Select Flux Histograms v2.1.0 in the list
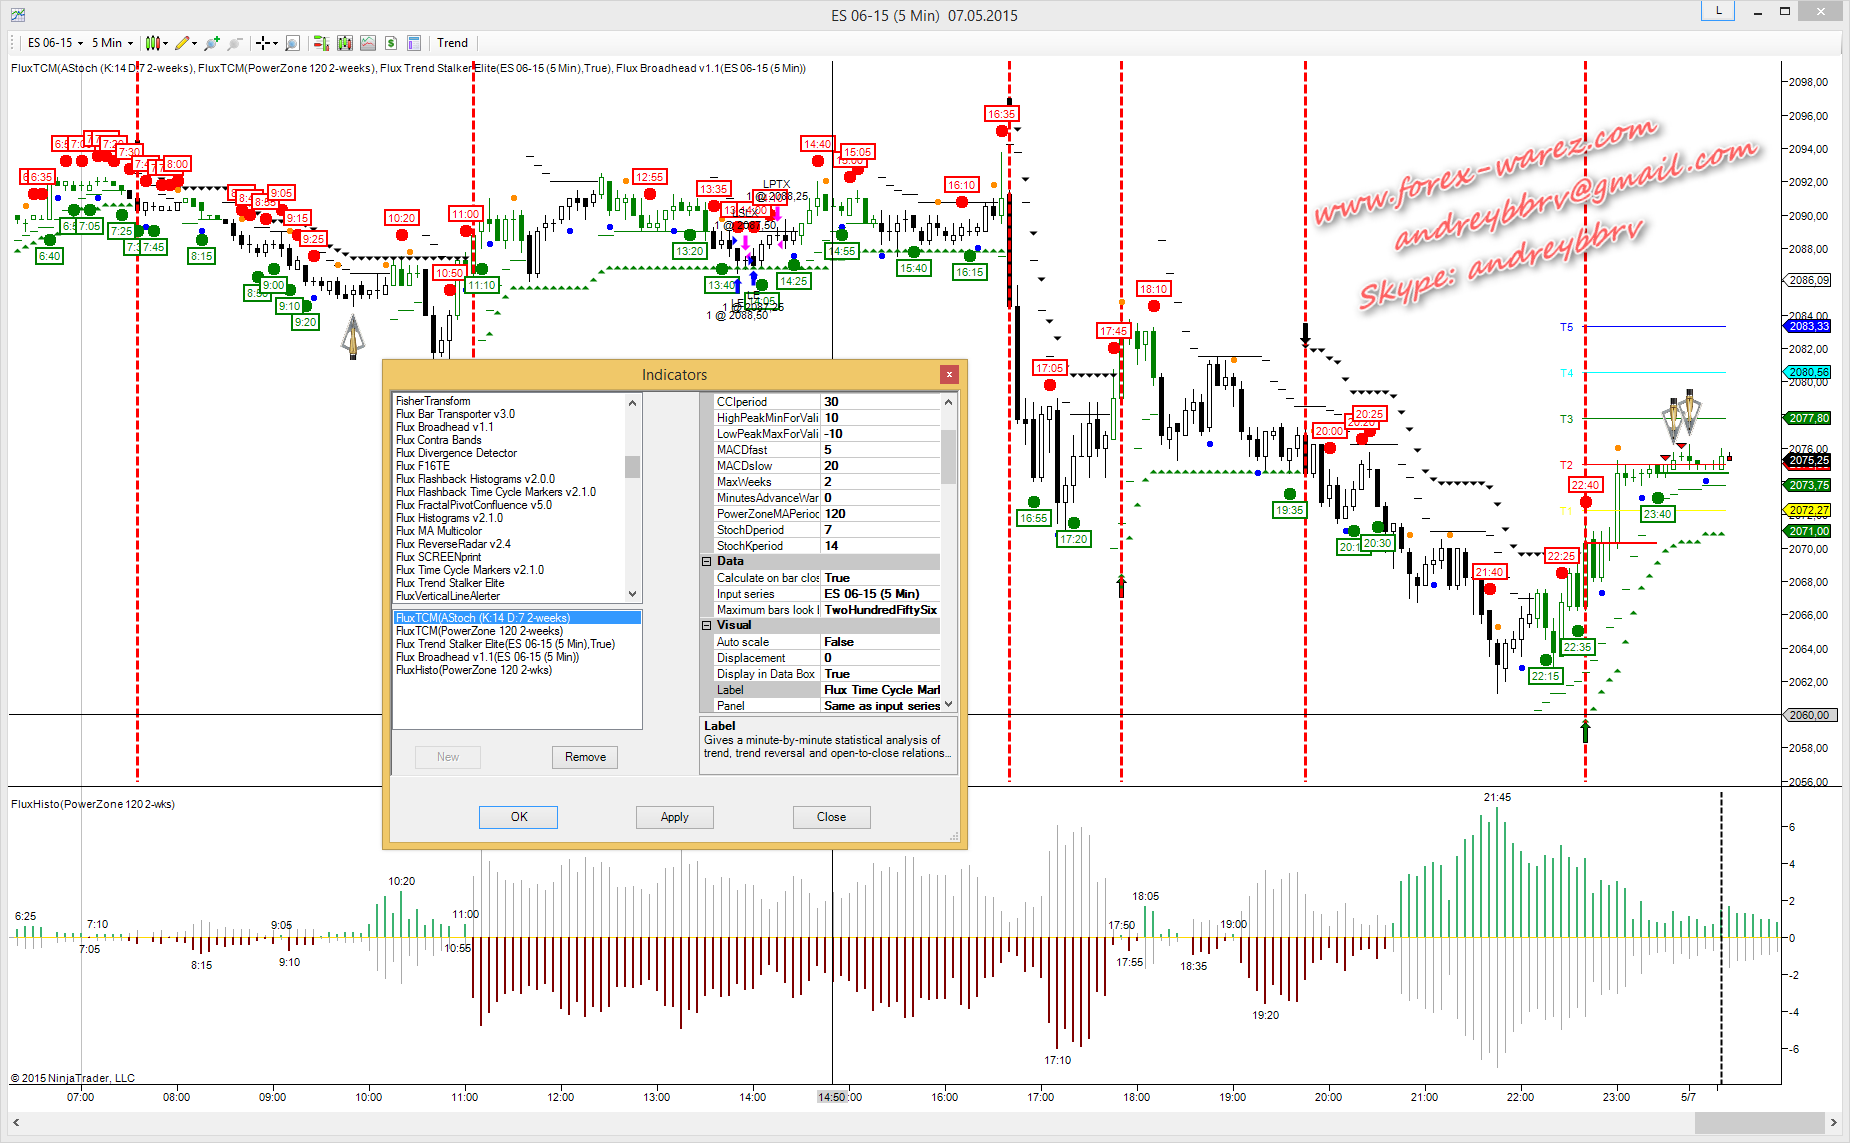Image resolution: width=1850 pixels, height=1143 pixels. pyautogui.click(x=449, y=518)
